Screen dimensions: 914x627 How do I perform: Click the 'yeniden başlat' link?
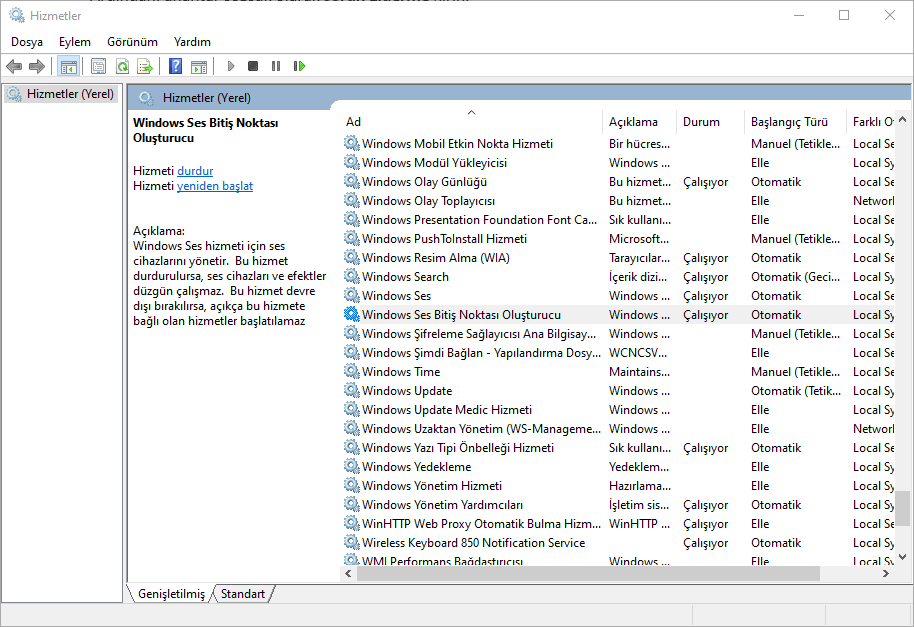coord(215,186)
